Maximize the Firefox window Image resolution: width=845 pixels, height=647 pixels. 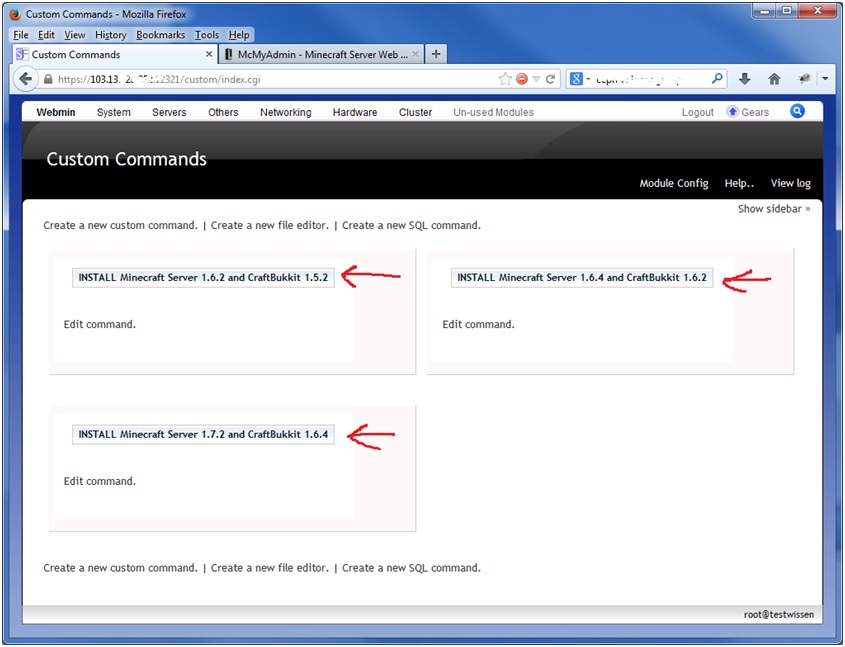click(x=787, y=11)
